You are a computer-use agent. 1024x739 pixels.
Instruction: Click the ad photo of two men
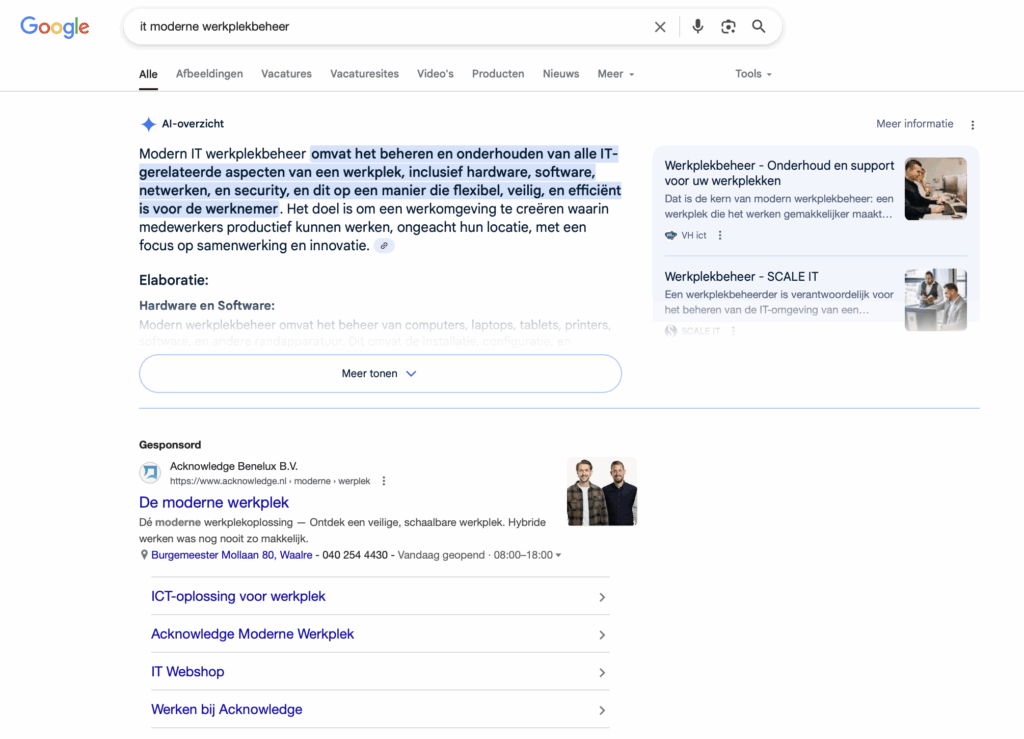point(601,492)
